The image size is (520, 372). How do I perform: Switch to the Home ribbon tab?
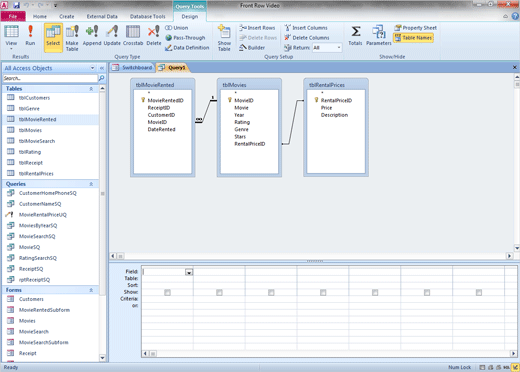coord(40,16)
